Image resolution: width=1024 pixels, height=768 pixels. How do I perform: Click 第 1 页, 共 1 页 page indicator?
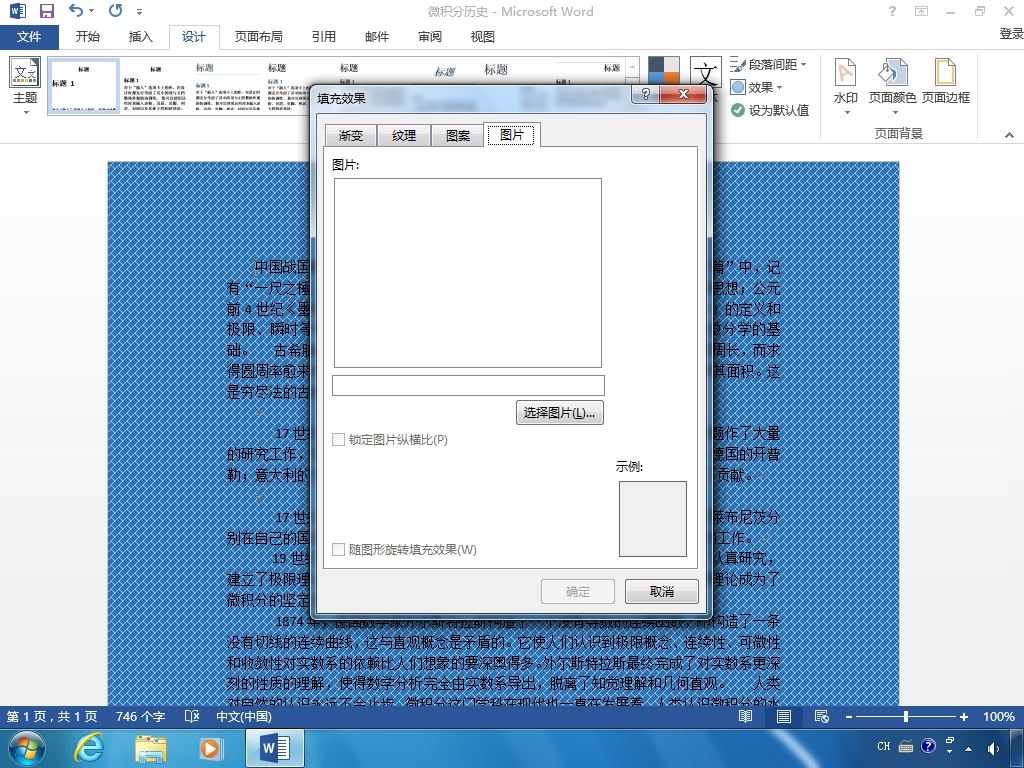[52, 716]
